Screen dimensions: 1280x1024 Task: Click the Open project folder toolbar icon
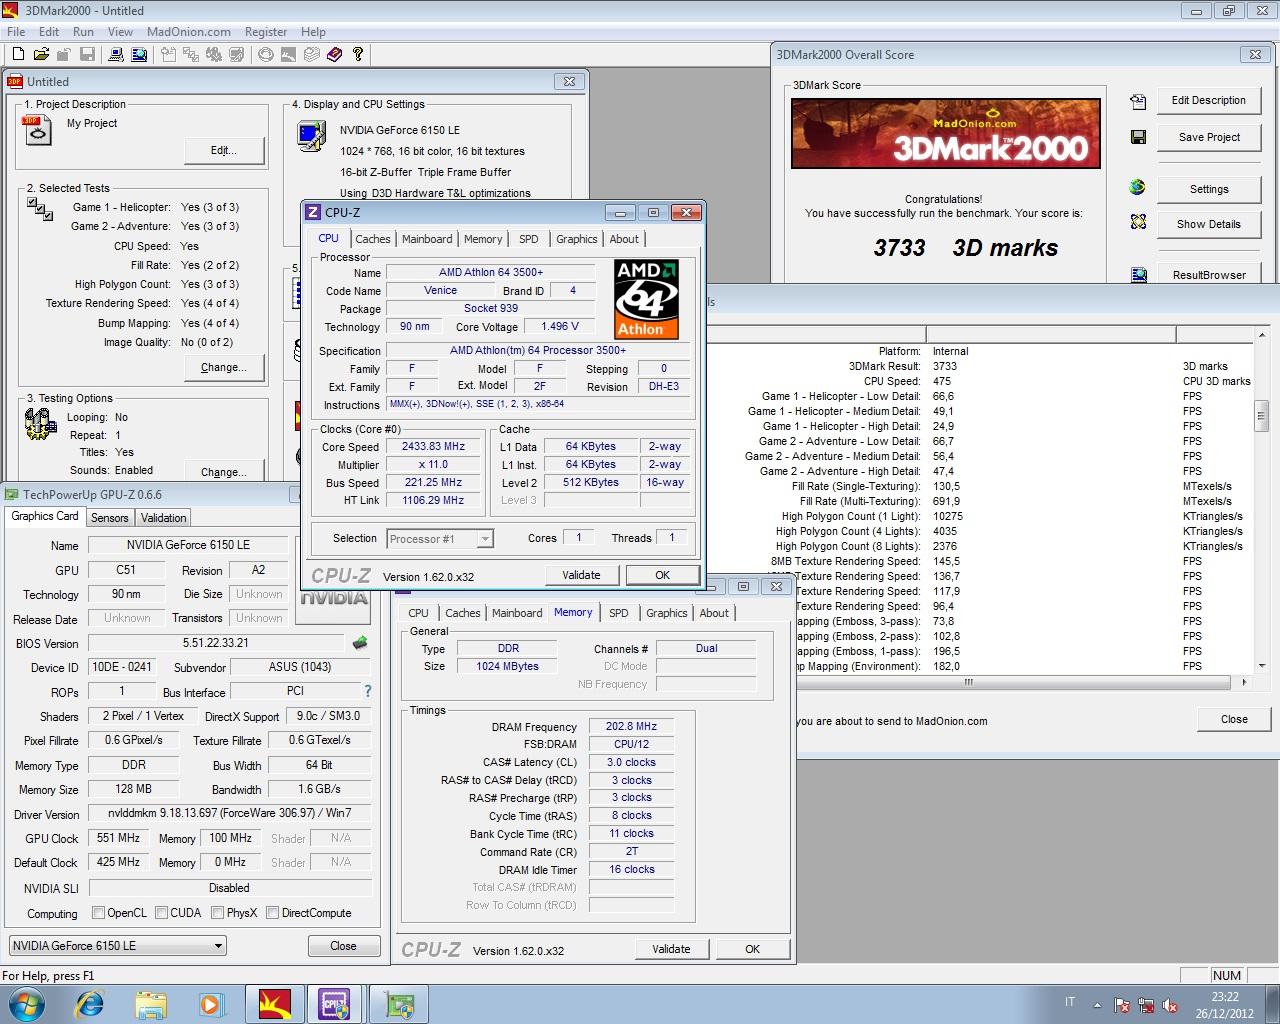click(41, 54)
